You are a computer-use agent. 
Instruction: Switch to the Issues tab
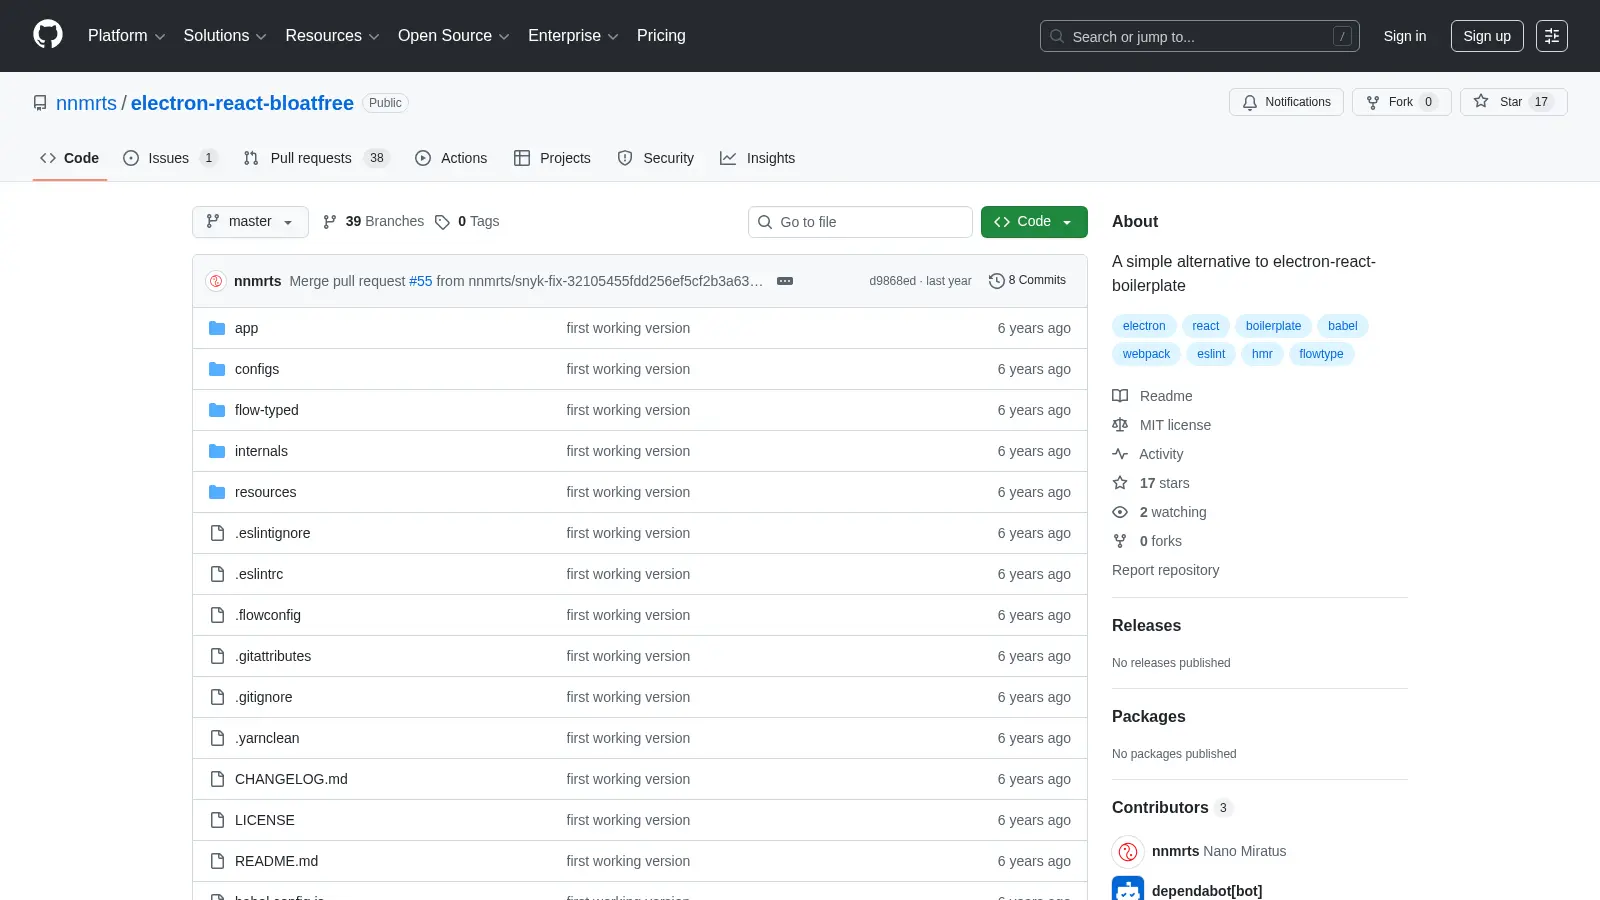[x=169, y=158]
